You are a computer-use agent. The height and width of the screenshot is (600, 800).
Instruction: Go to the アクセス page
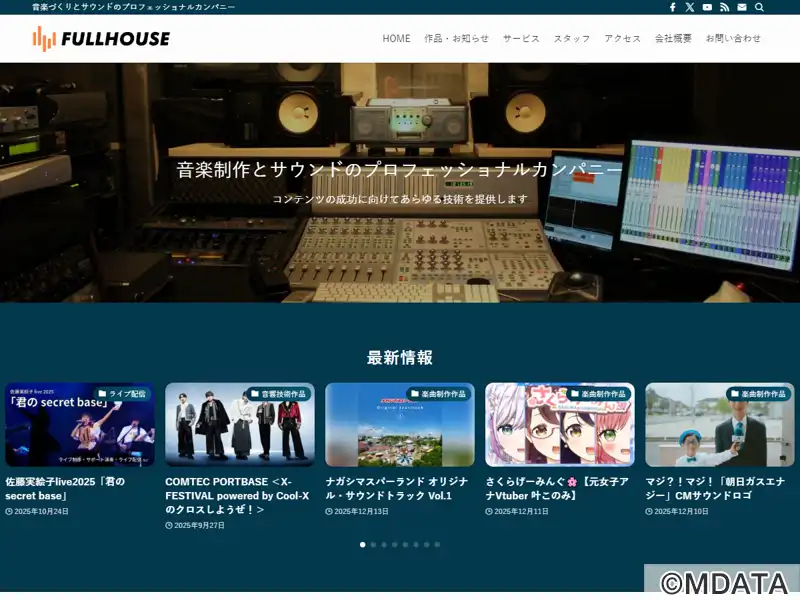622,39
